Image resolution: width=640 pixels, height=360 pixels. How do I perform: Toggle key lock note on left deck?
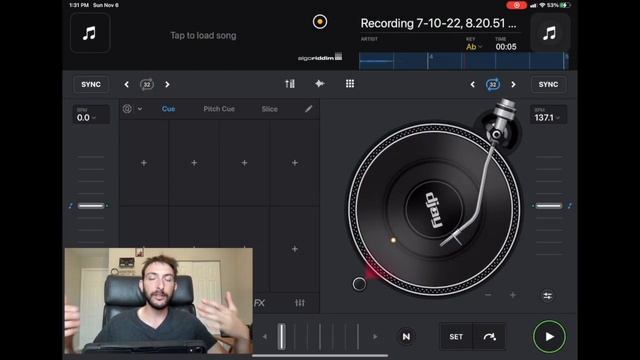(x=70, y=206)
